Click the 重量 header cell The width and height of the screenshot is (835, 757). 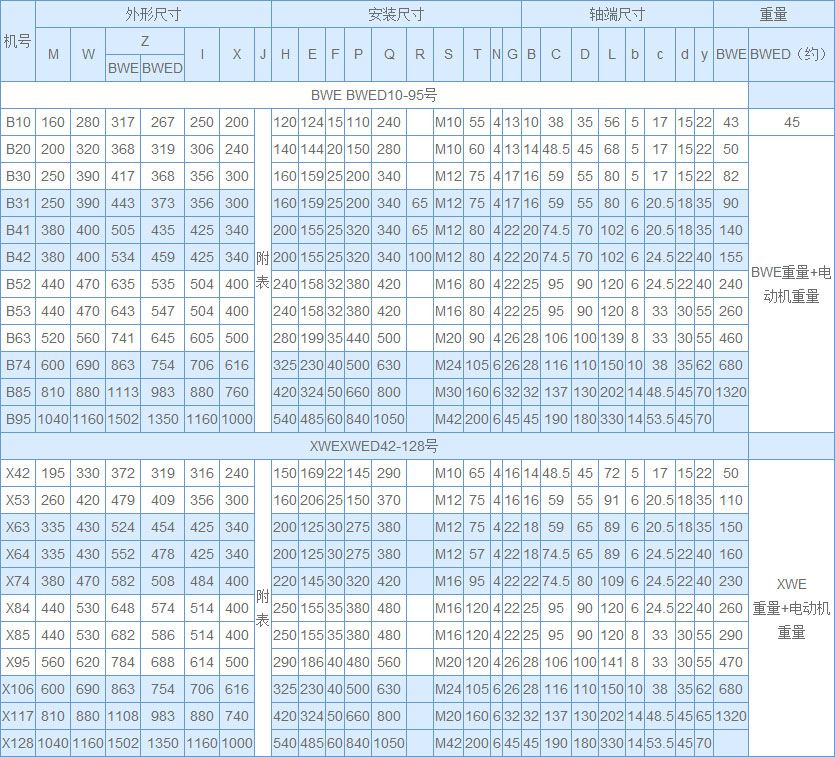[773, 14]
